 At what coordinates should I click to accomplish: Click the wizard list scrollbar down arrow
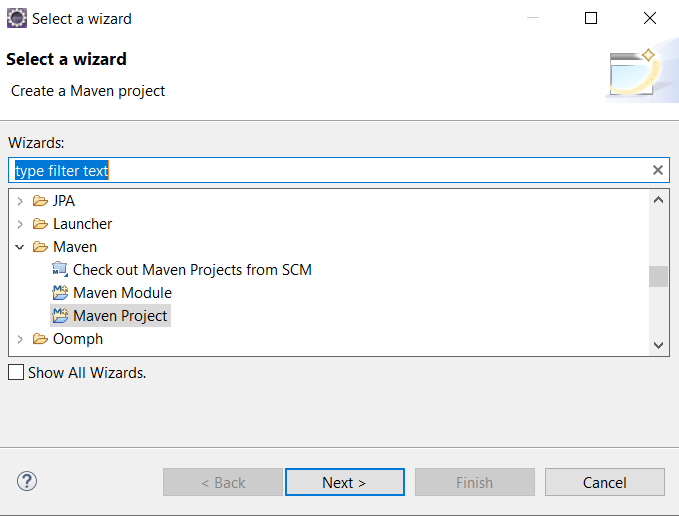point(659,345)
